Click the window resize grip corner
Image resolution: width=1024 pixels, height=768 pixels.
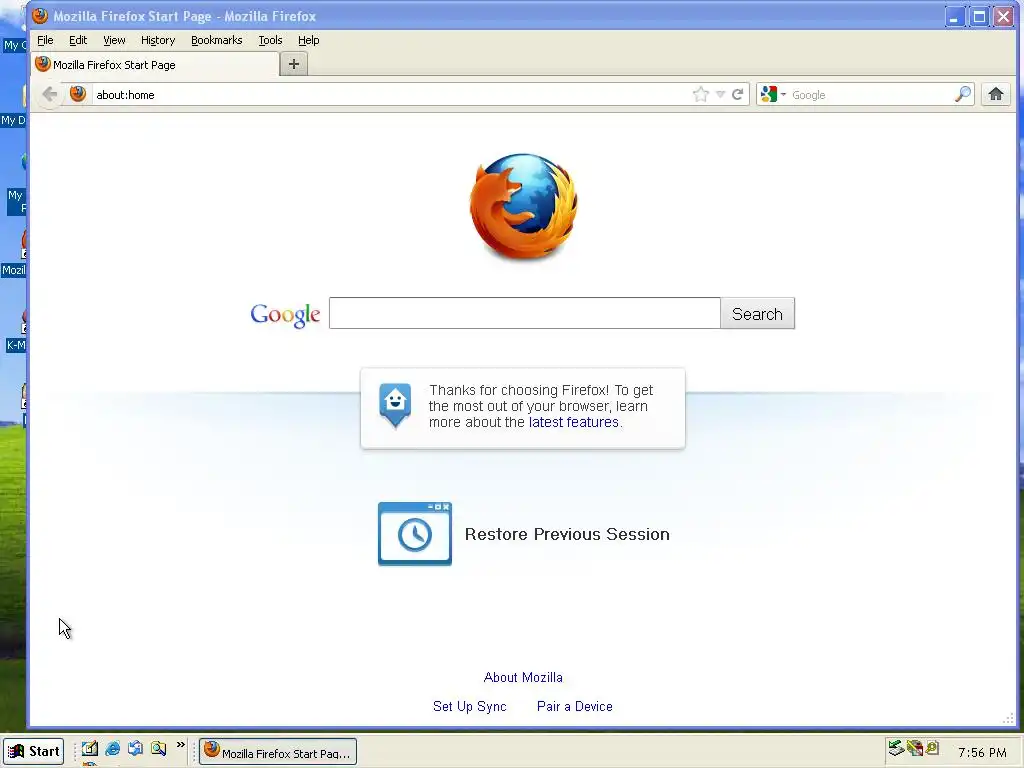click(1008, 718)
